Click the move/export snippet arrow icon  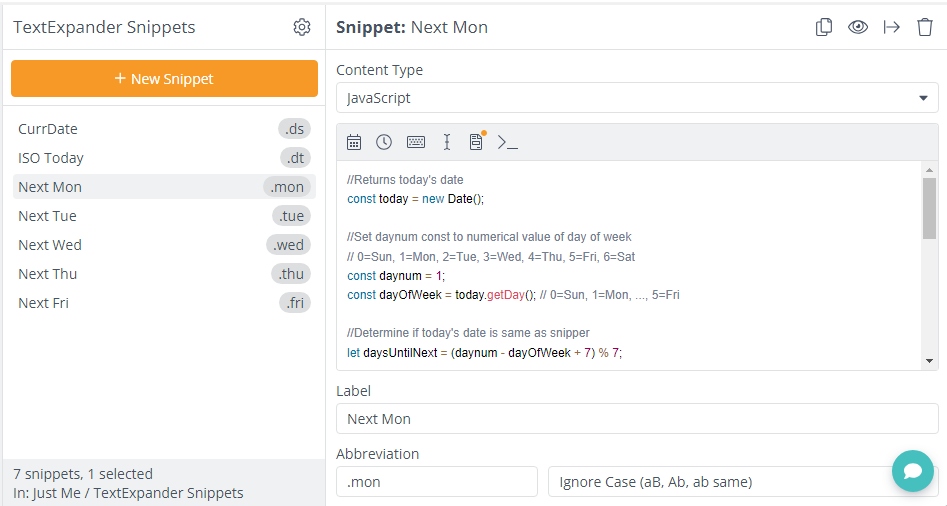892,27
